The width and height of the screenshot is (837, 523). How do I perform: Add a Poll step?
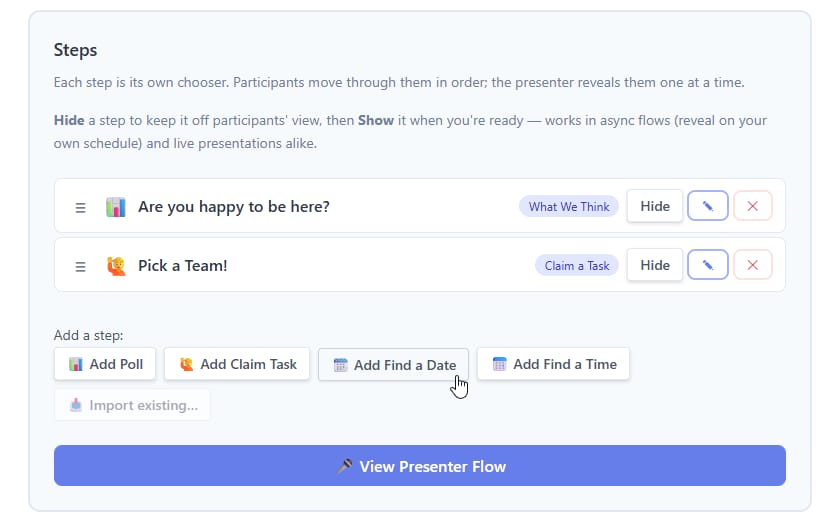click(105, 364)
